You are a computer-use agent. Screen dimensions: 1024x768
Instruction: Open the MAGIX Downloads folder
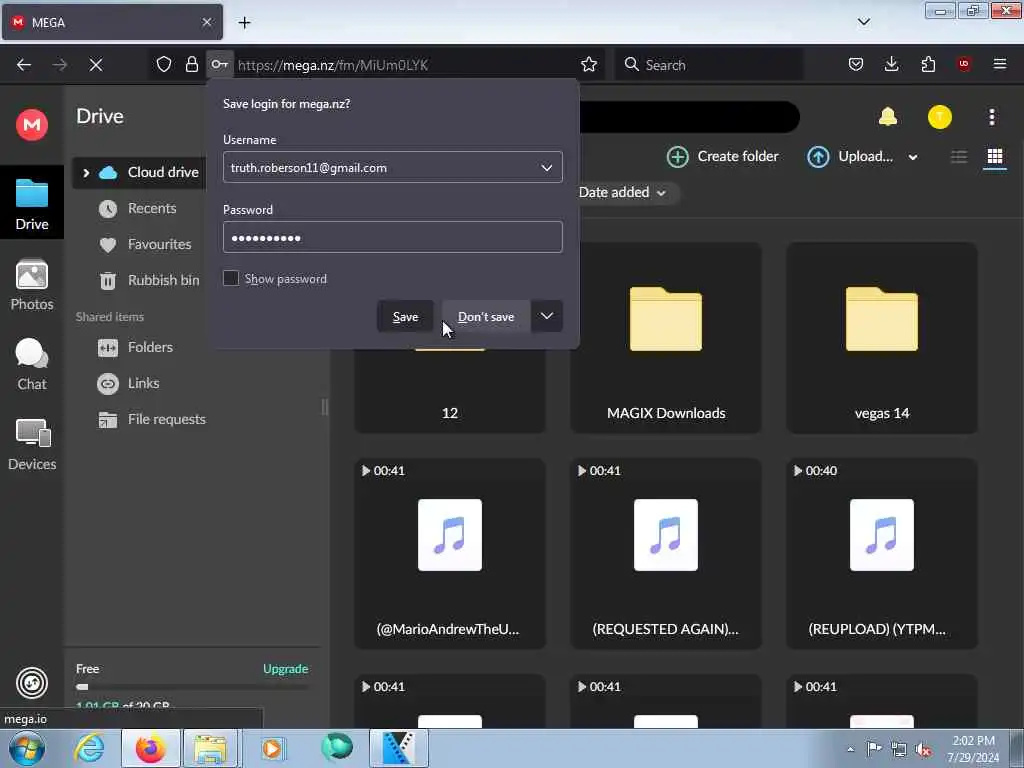[x=665, y=338]
